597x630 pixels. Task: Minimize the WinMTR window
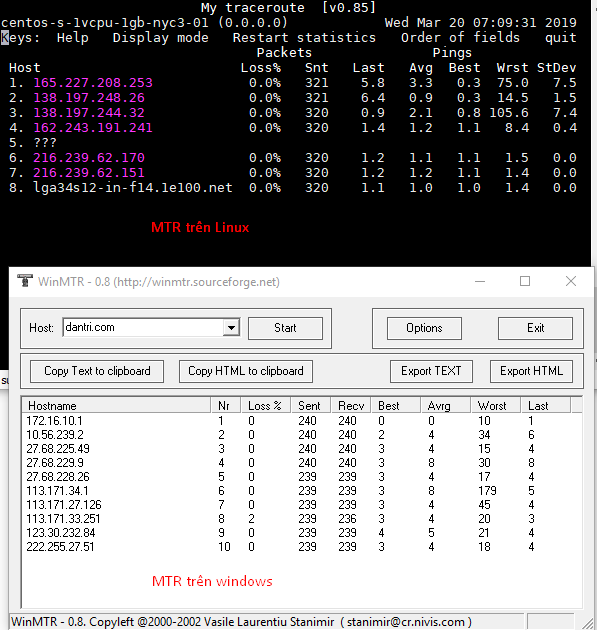(480, 281)
